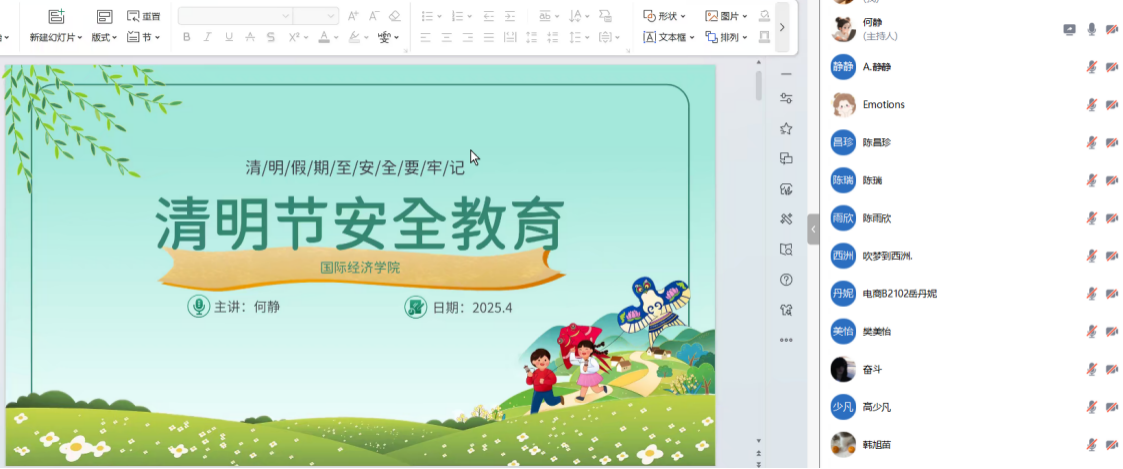This screenshot has width=1123, height=469.
Task: Click the Italic formatting button
Action: 208,38
